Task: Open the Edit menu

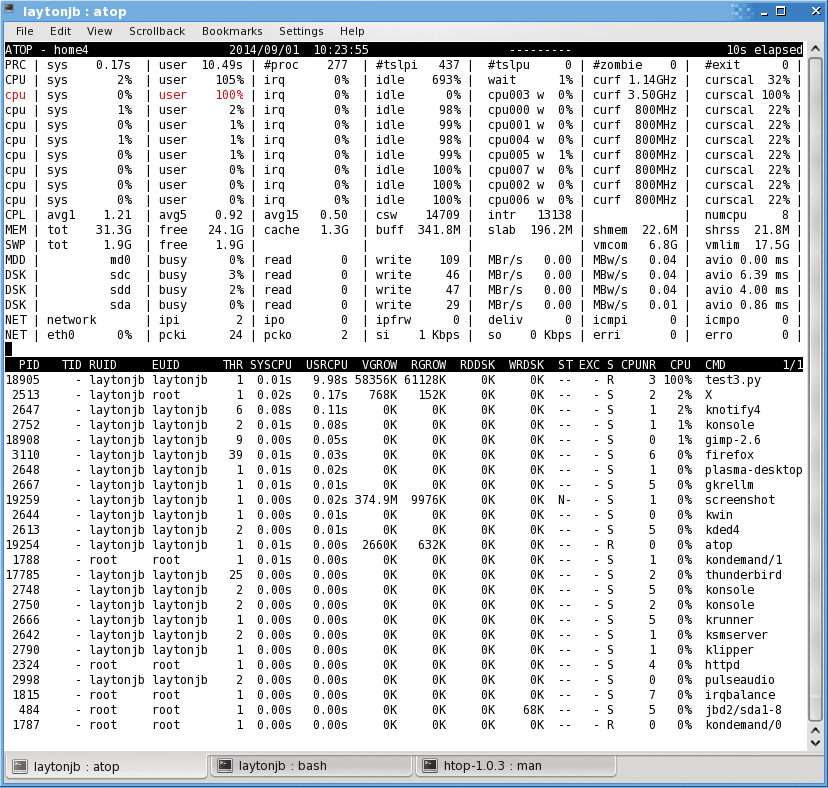Action: click(x=60, y=30)
